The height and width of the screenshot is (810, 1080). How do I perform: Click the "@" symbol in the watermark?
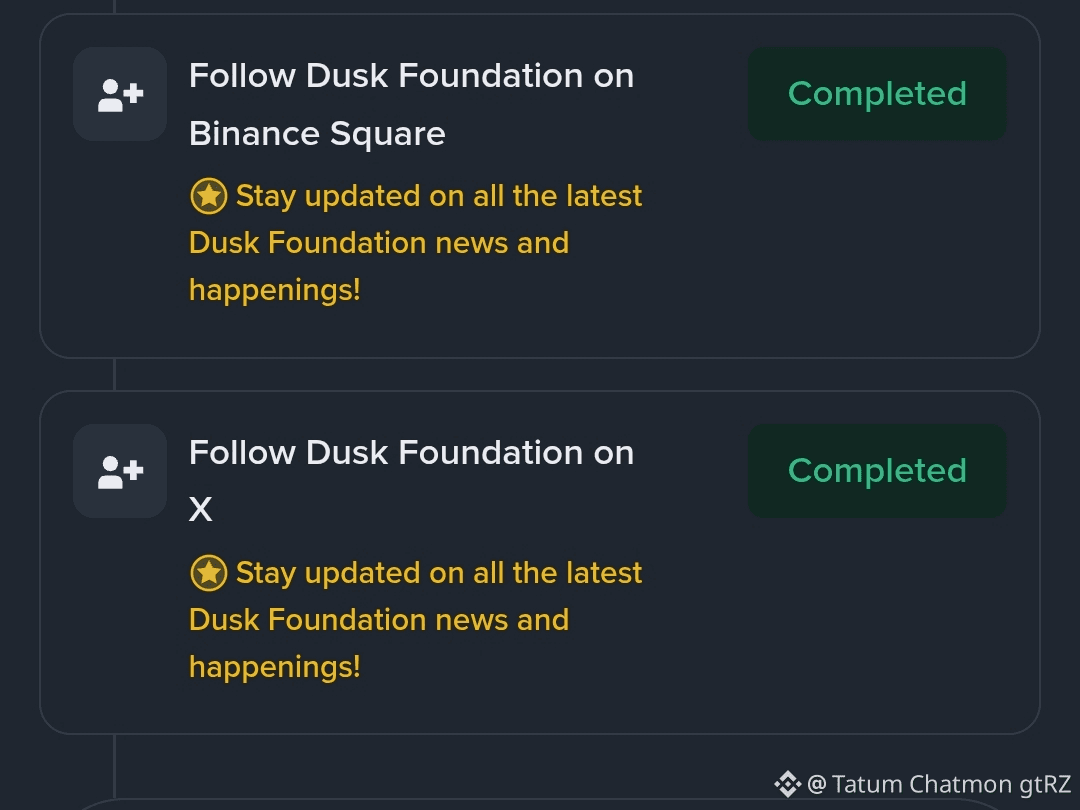pyautogui.click(x=816, y=784)
